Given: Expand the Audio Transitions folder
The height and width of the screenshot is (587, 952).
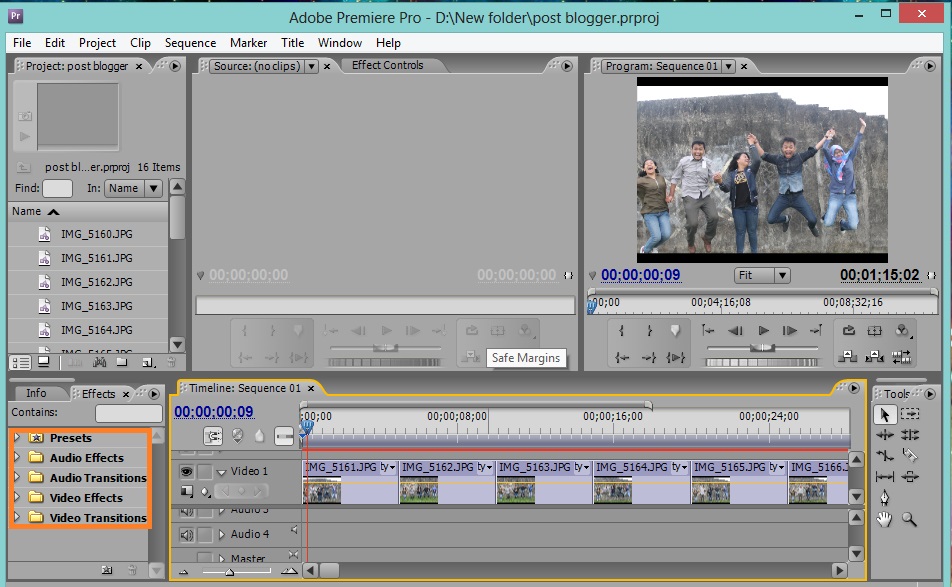Looking at the screenshot, I should (x=17, y=477).
